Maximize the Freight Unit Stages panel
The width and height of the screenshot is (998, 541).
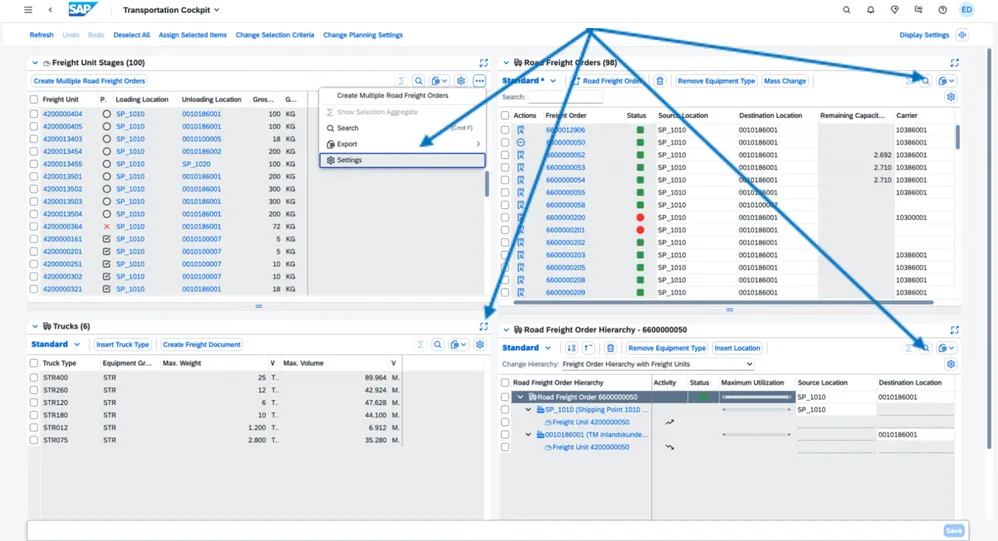coord(484,62)
